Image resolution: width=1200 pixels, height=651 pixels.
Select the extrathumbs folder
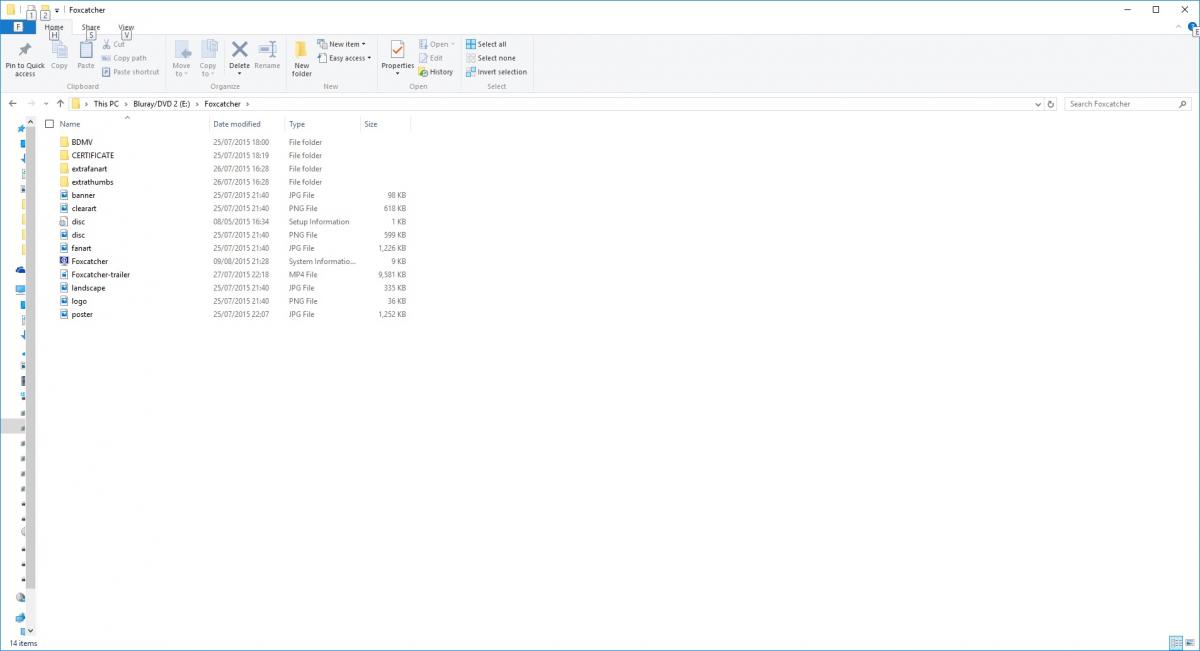pyautogui.click(x=92, y=182)
